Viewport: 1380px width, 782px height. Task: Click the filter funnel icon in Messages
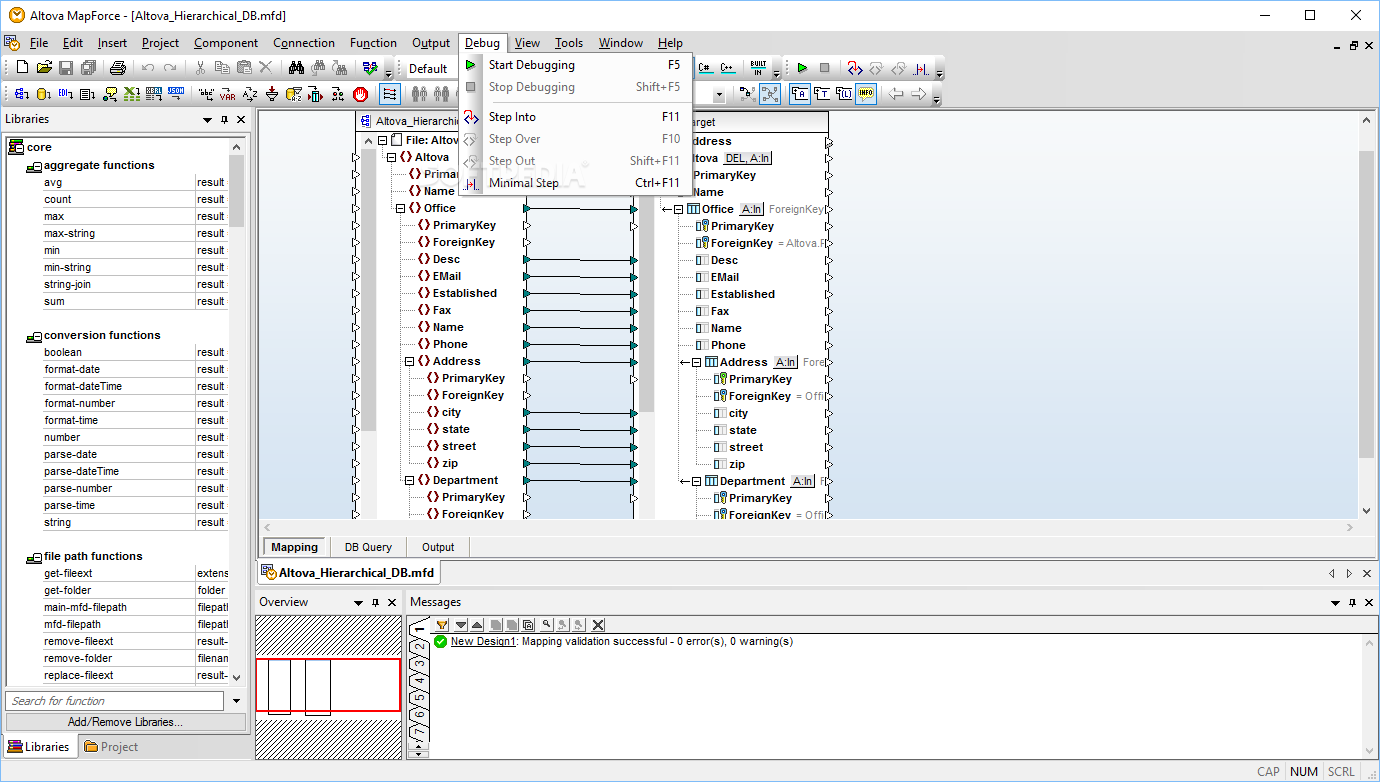441,625
